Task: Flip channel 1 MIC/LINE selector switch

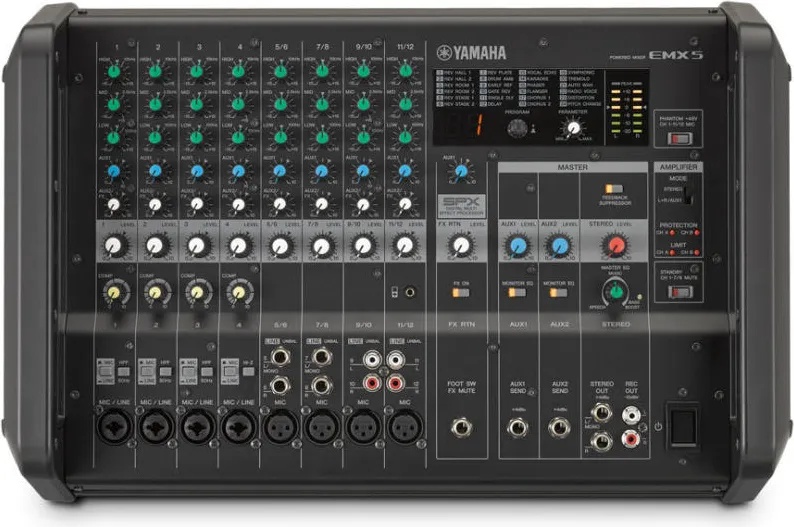Action: tap(105, 372)
